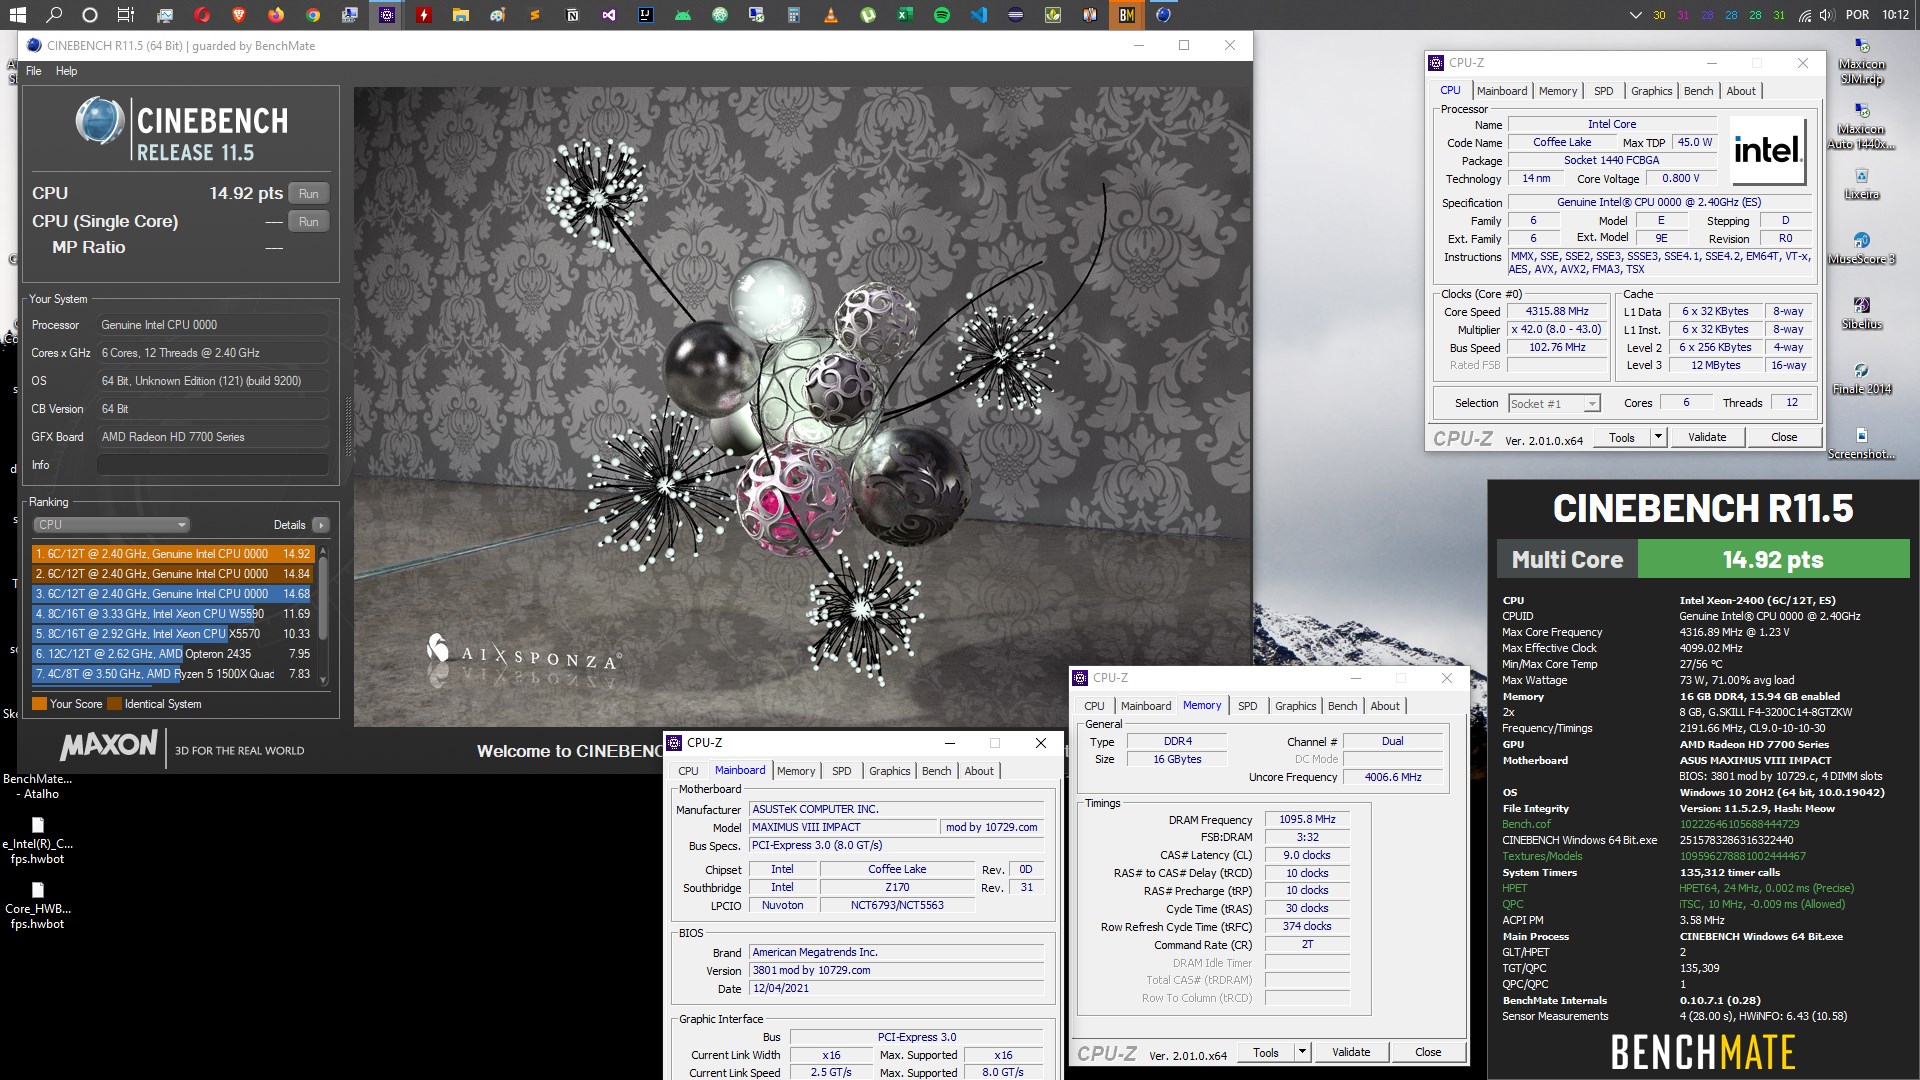Switch to Bench tab in top CPU-Z window
Viewport: 1920px width, 1080px height.
tap(1698, 91)
